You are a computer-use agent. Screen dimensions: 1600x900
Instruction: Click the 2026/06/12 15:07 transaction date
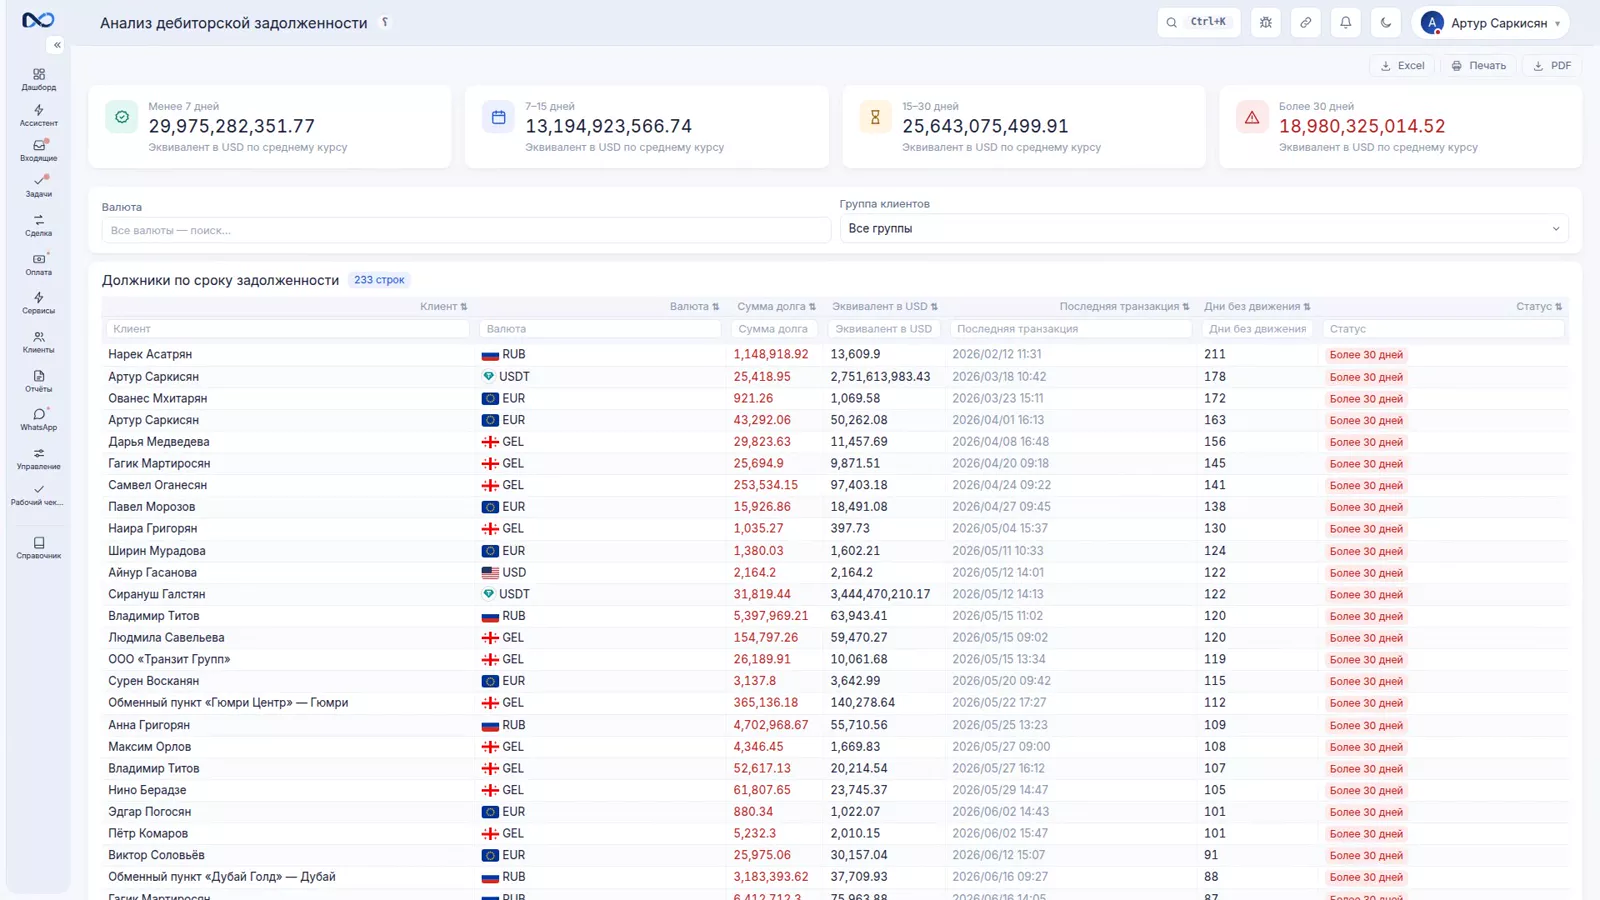click(998, 855)
